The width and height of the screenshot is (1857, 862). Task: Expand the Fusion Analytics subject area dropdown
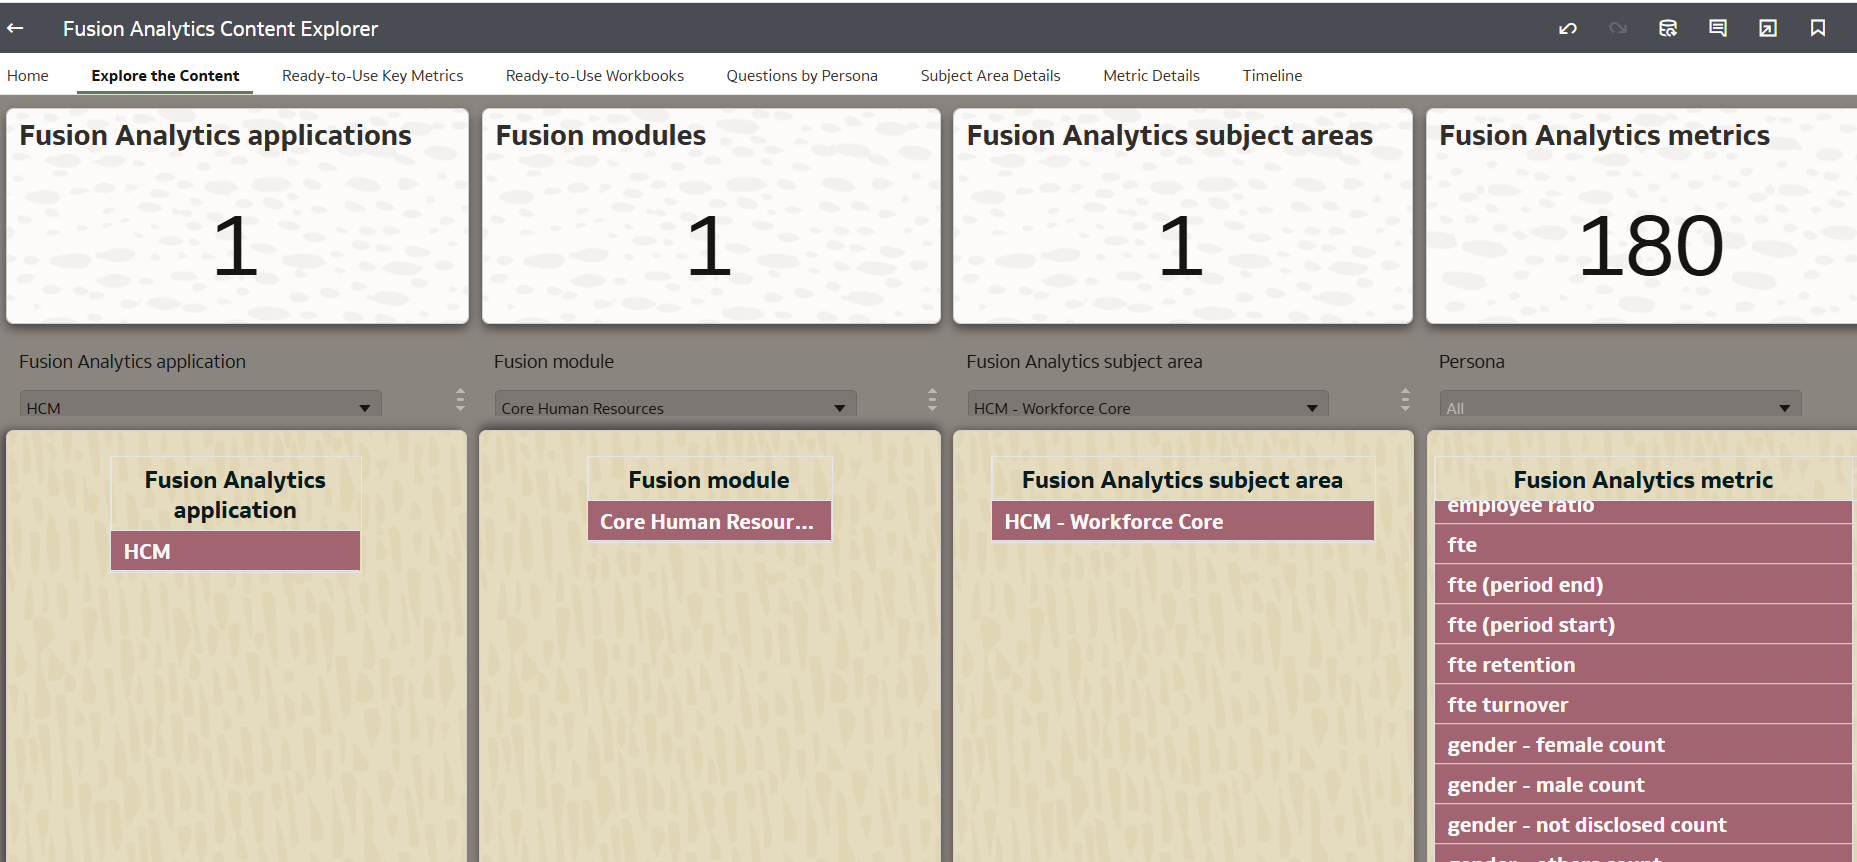click(1148, 404)
